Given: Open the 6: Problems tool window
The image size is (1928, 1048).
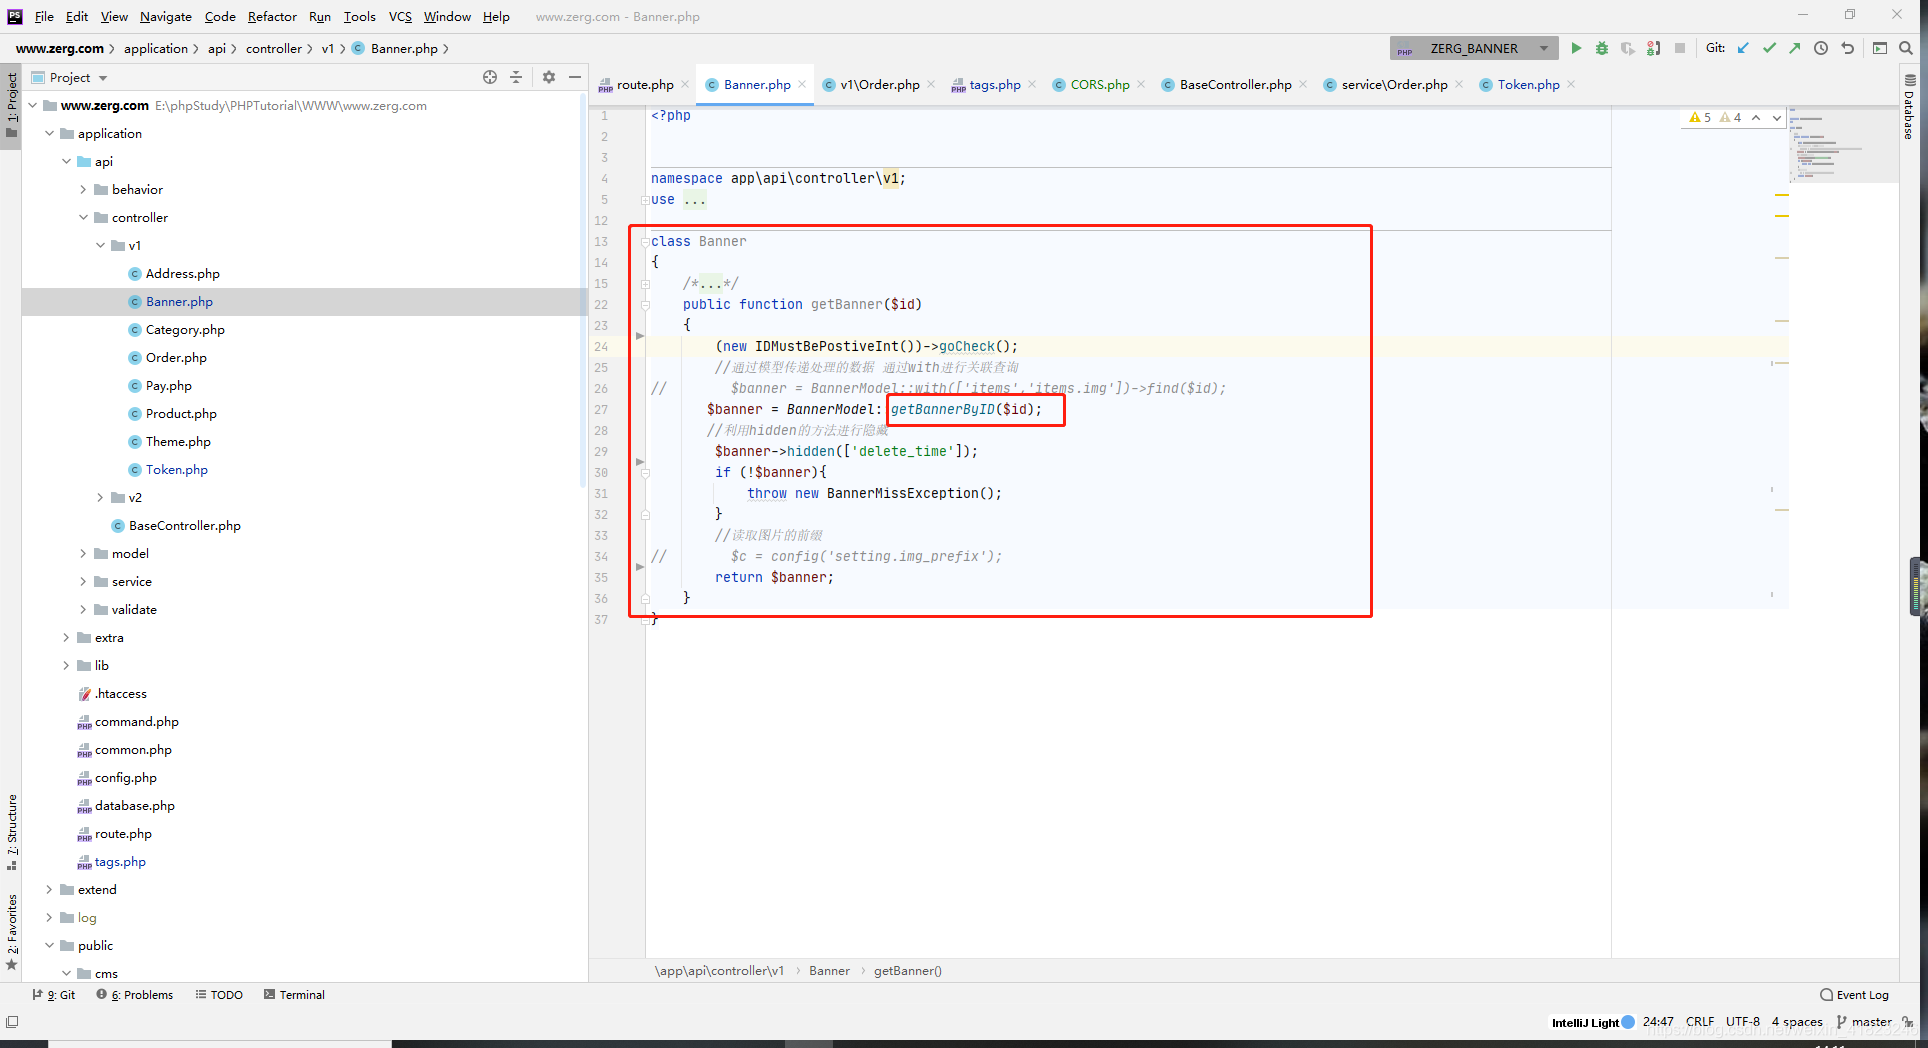Looking at the screenshot, I should pyautogui.click(x=135, y=995).
